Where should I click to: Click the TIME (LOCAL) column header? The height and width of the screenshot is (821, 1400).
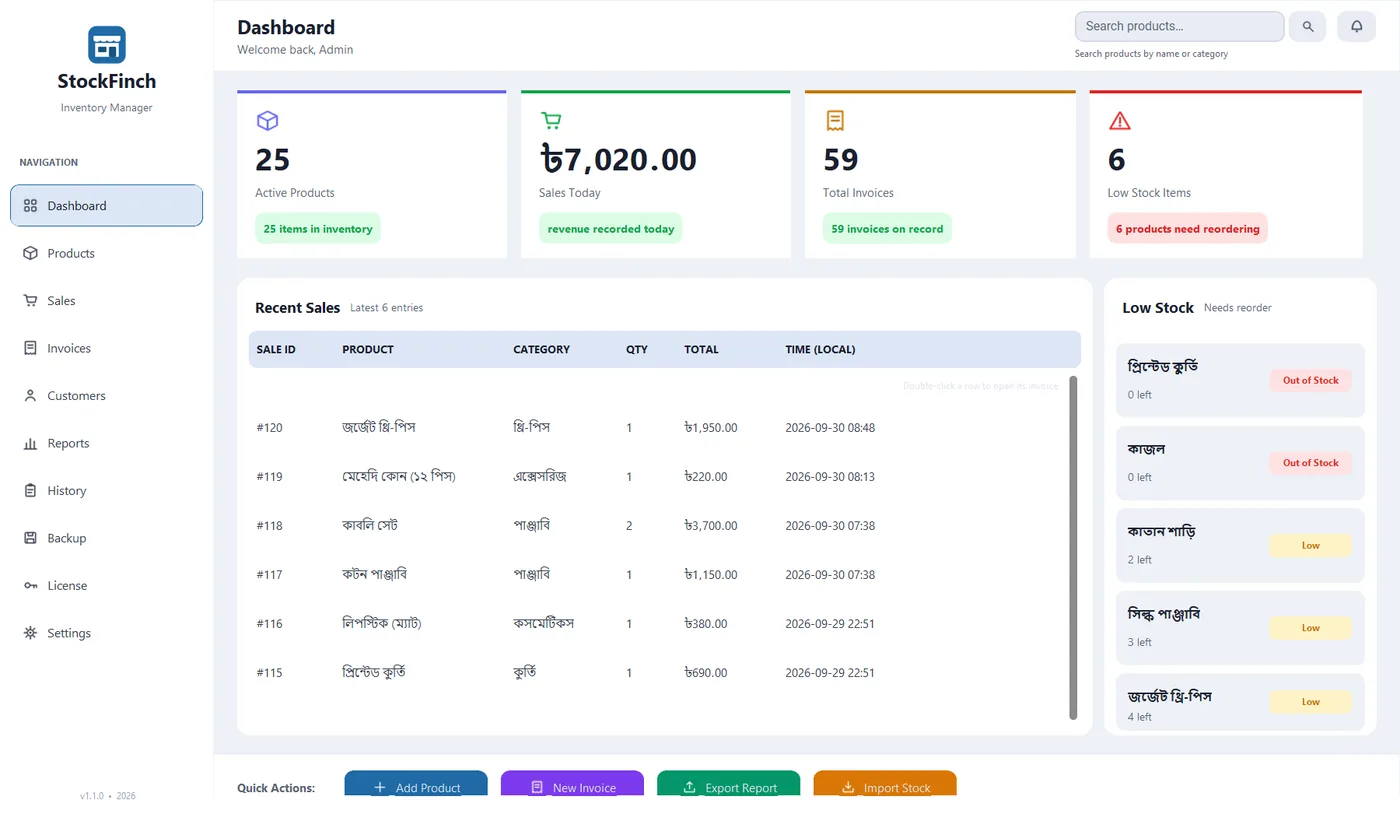tap(820, 349)
